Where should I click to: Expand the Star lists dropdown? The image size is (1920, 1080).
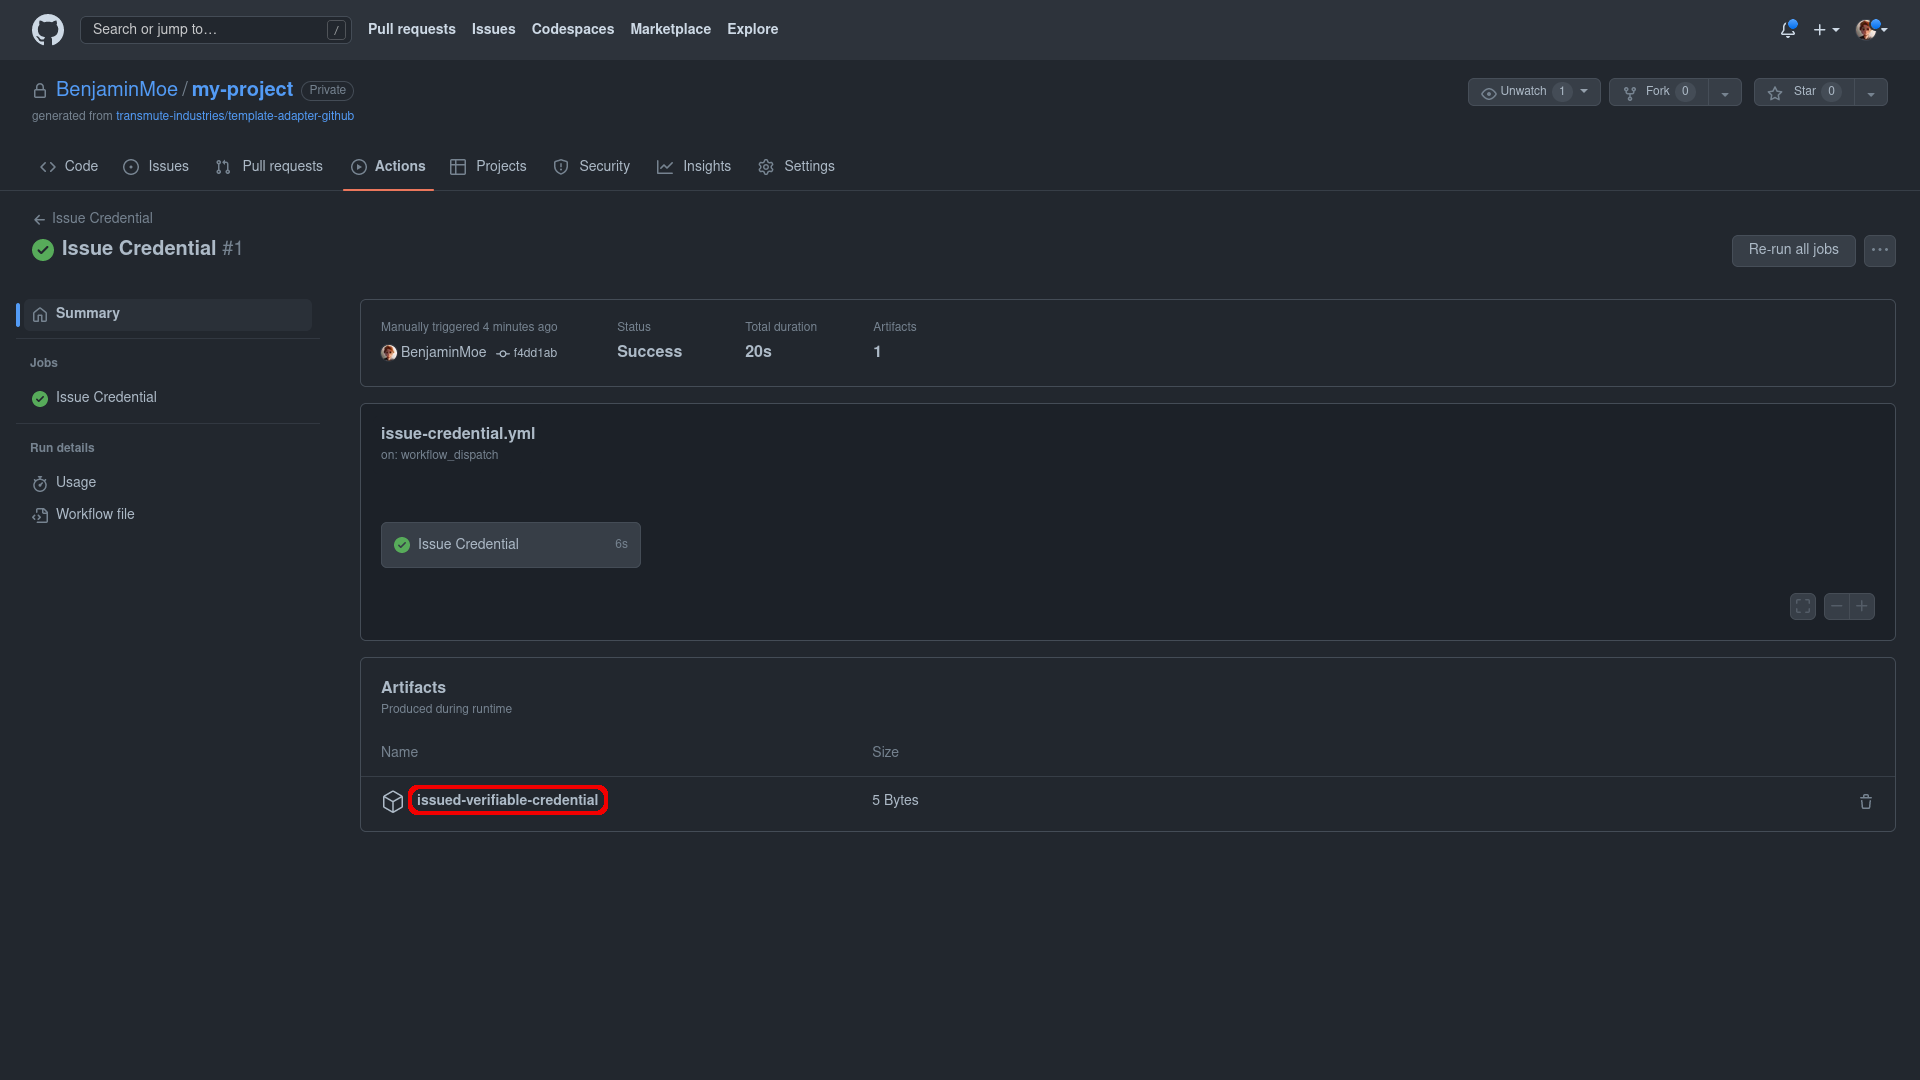[x=1871, y=92]
